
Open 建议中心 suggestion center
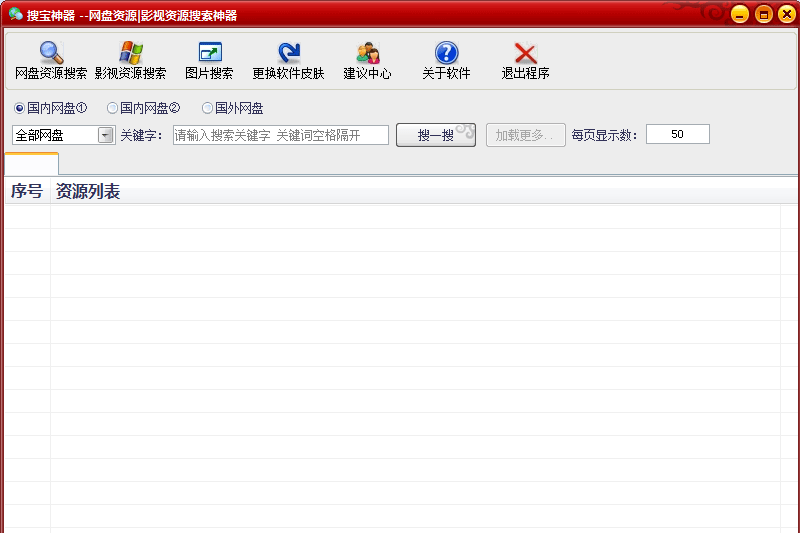367,60
